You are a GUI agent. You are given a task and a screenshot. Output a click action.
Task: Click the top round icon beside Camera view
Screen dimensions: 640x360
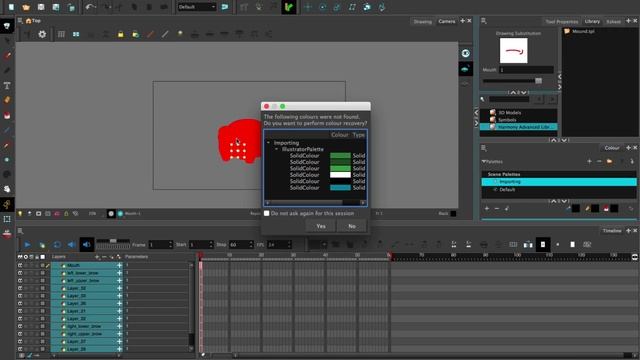pyautogui.click(x=465, y=53)
